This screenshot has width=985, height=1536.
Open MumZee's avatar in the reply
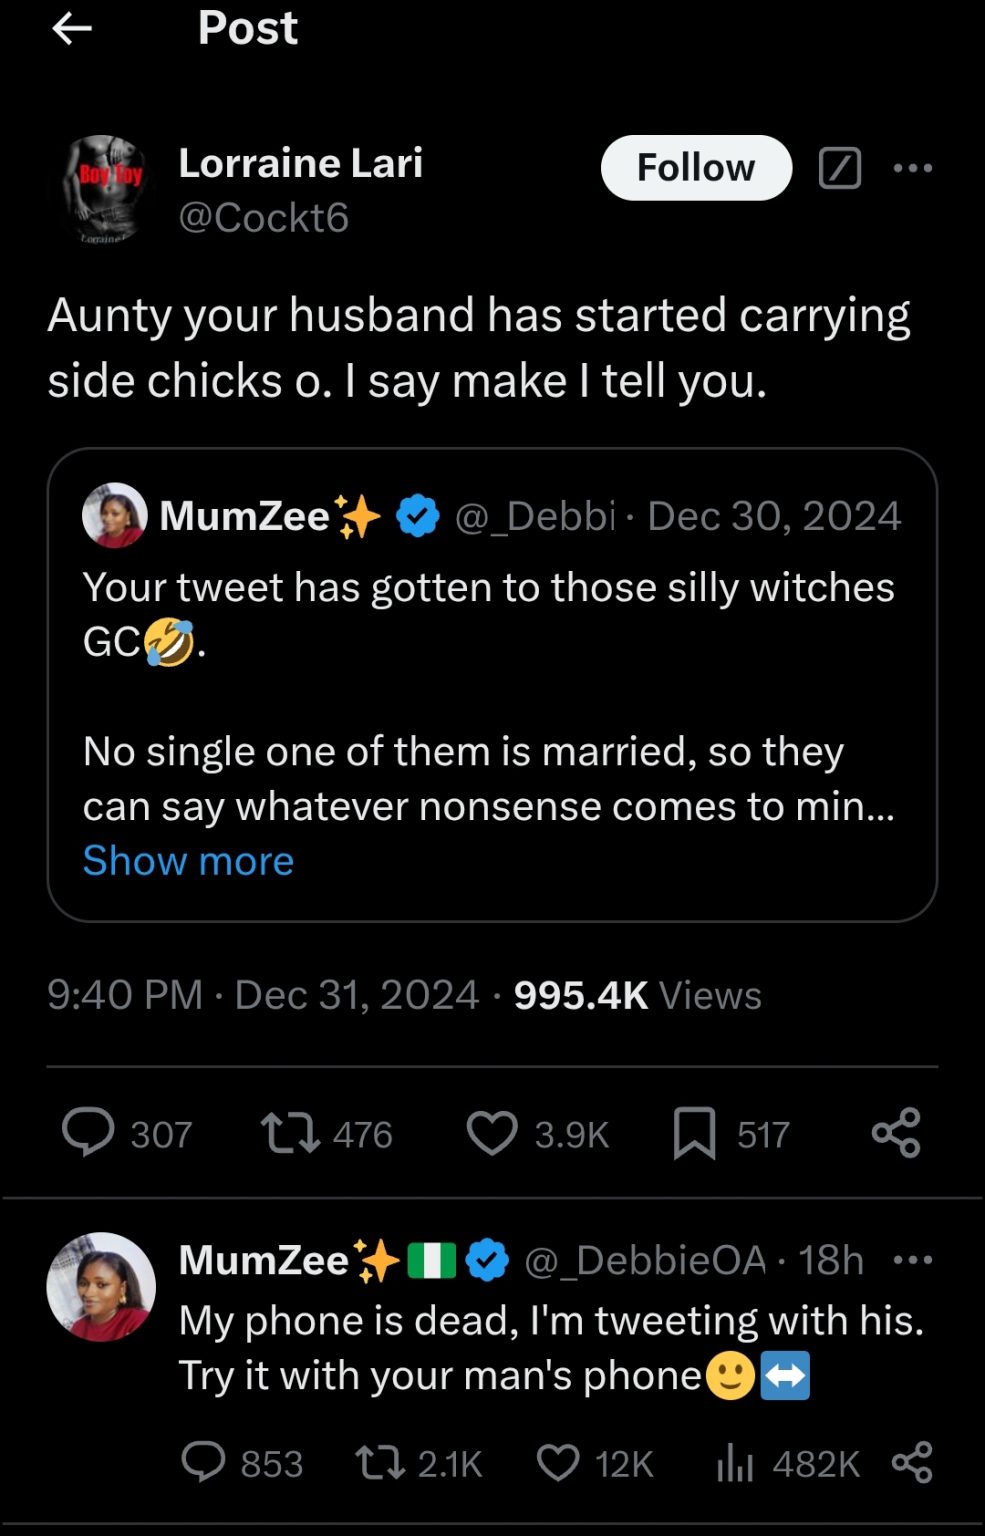point(101,1287)
